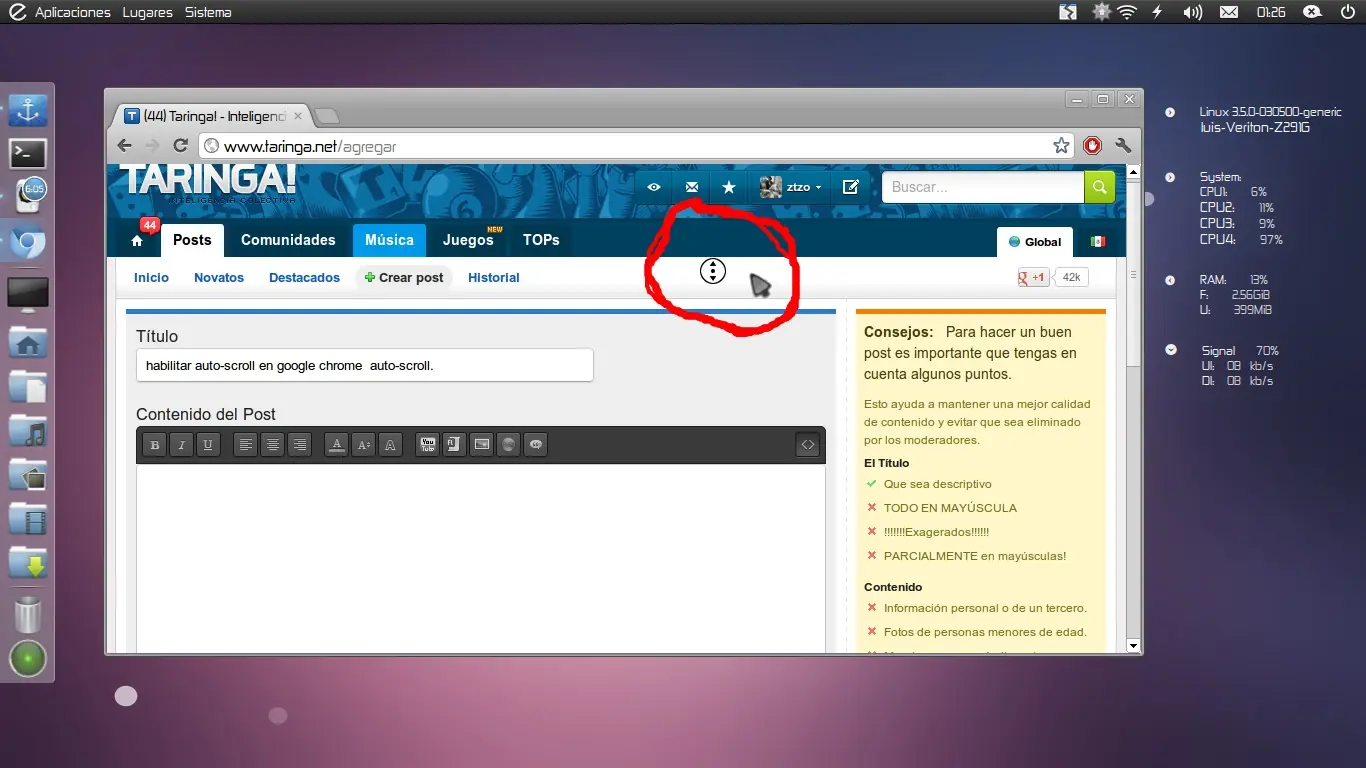This screenshot has height=768, width=1366.
Task: Select the Música tab
Action: (389, 240)
